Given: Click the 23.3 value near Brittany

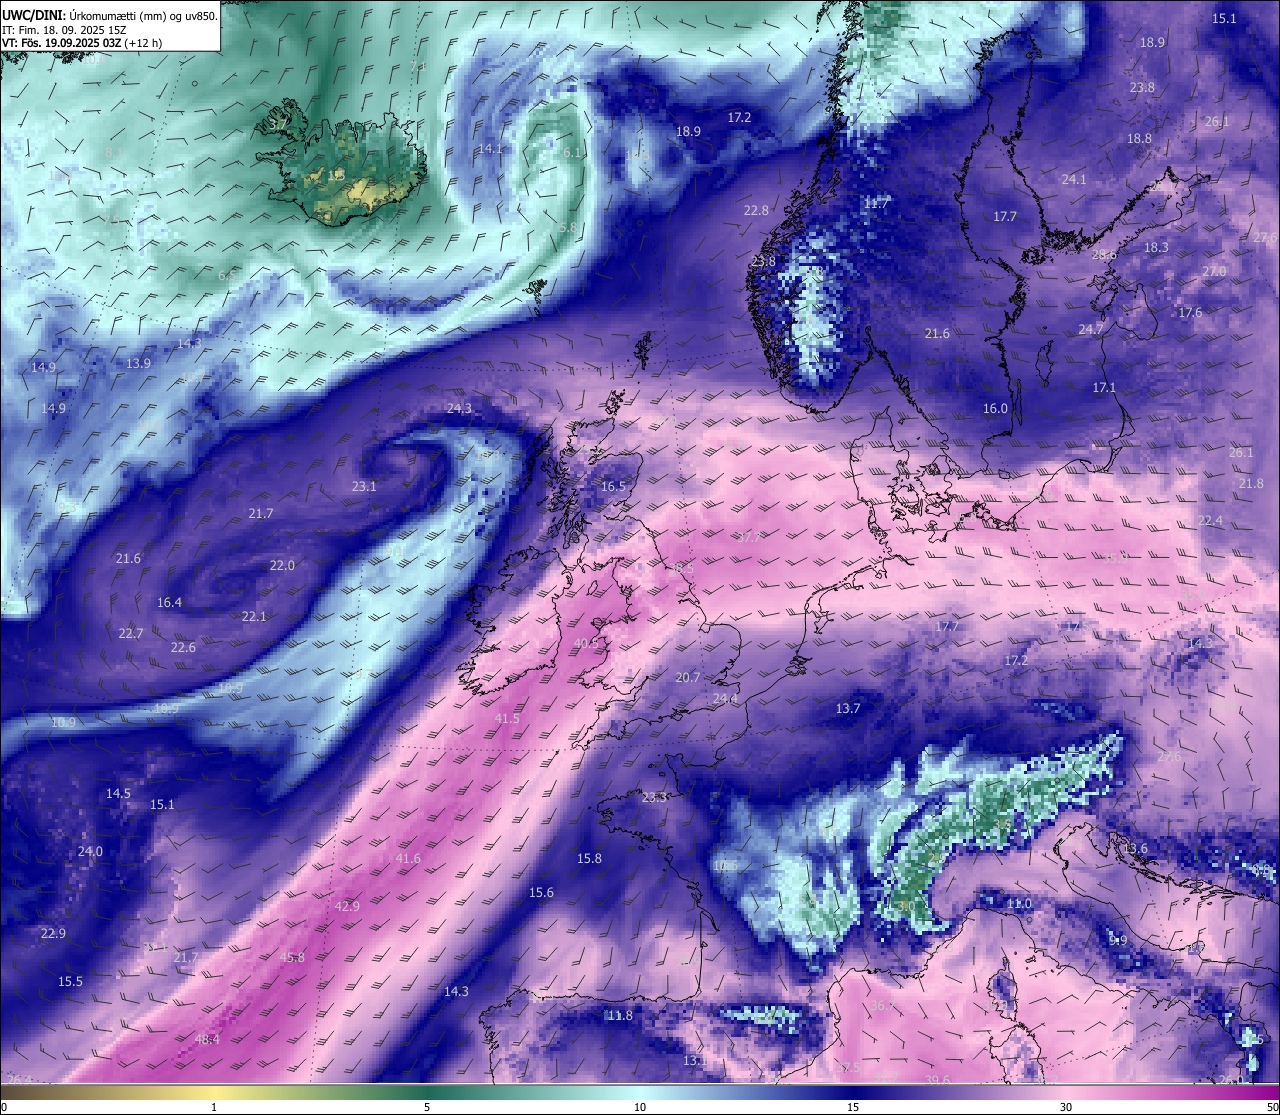Looking at the screenshot, I should click(x=654, y=797).
